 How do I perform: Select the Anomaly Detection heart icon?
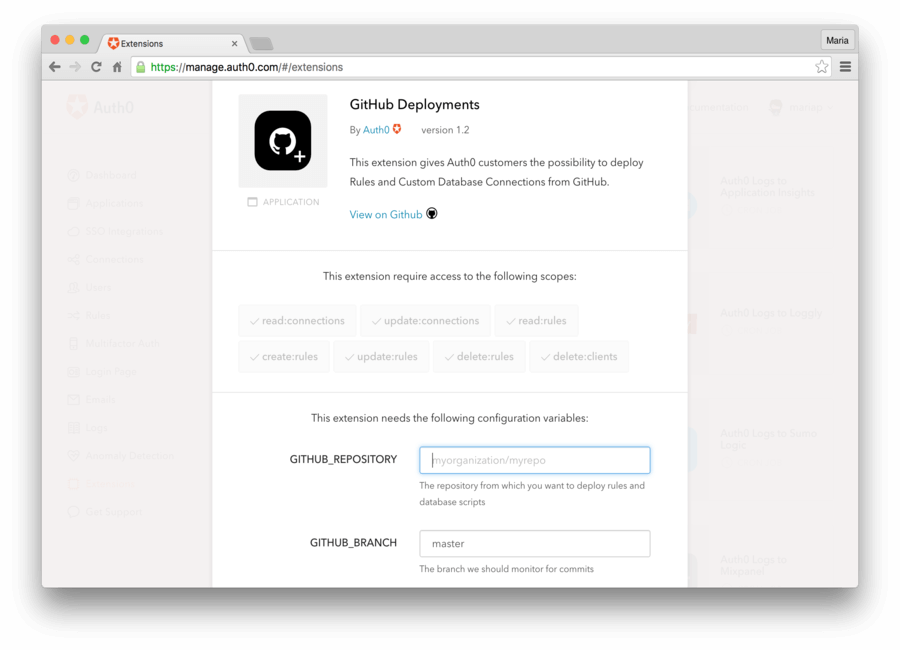click(74, 455)
